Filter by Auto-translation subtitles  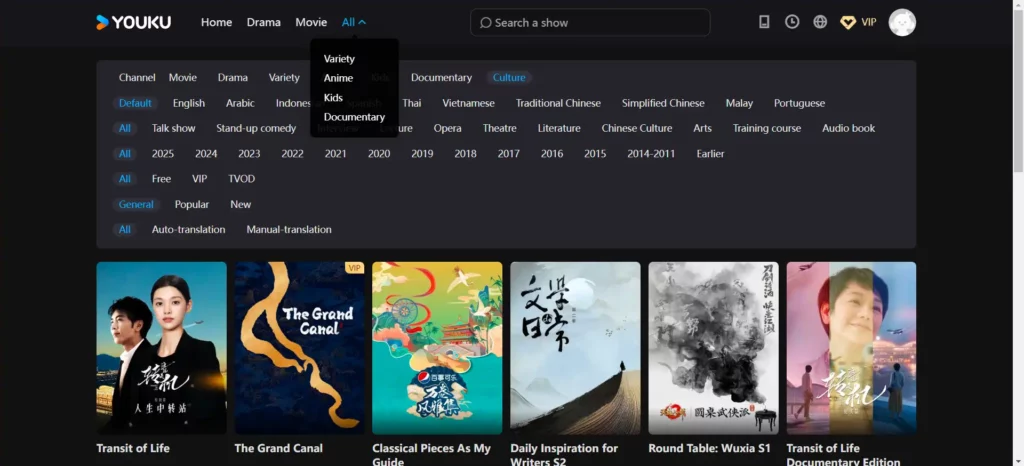point(189,230)
